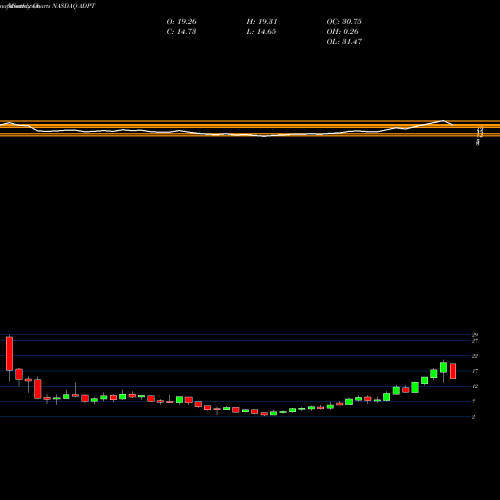Click price axis label 17
This screenshot has width=500, height=500.
click(475, 371)
